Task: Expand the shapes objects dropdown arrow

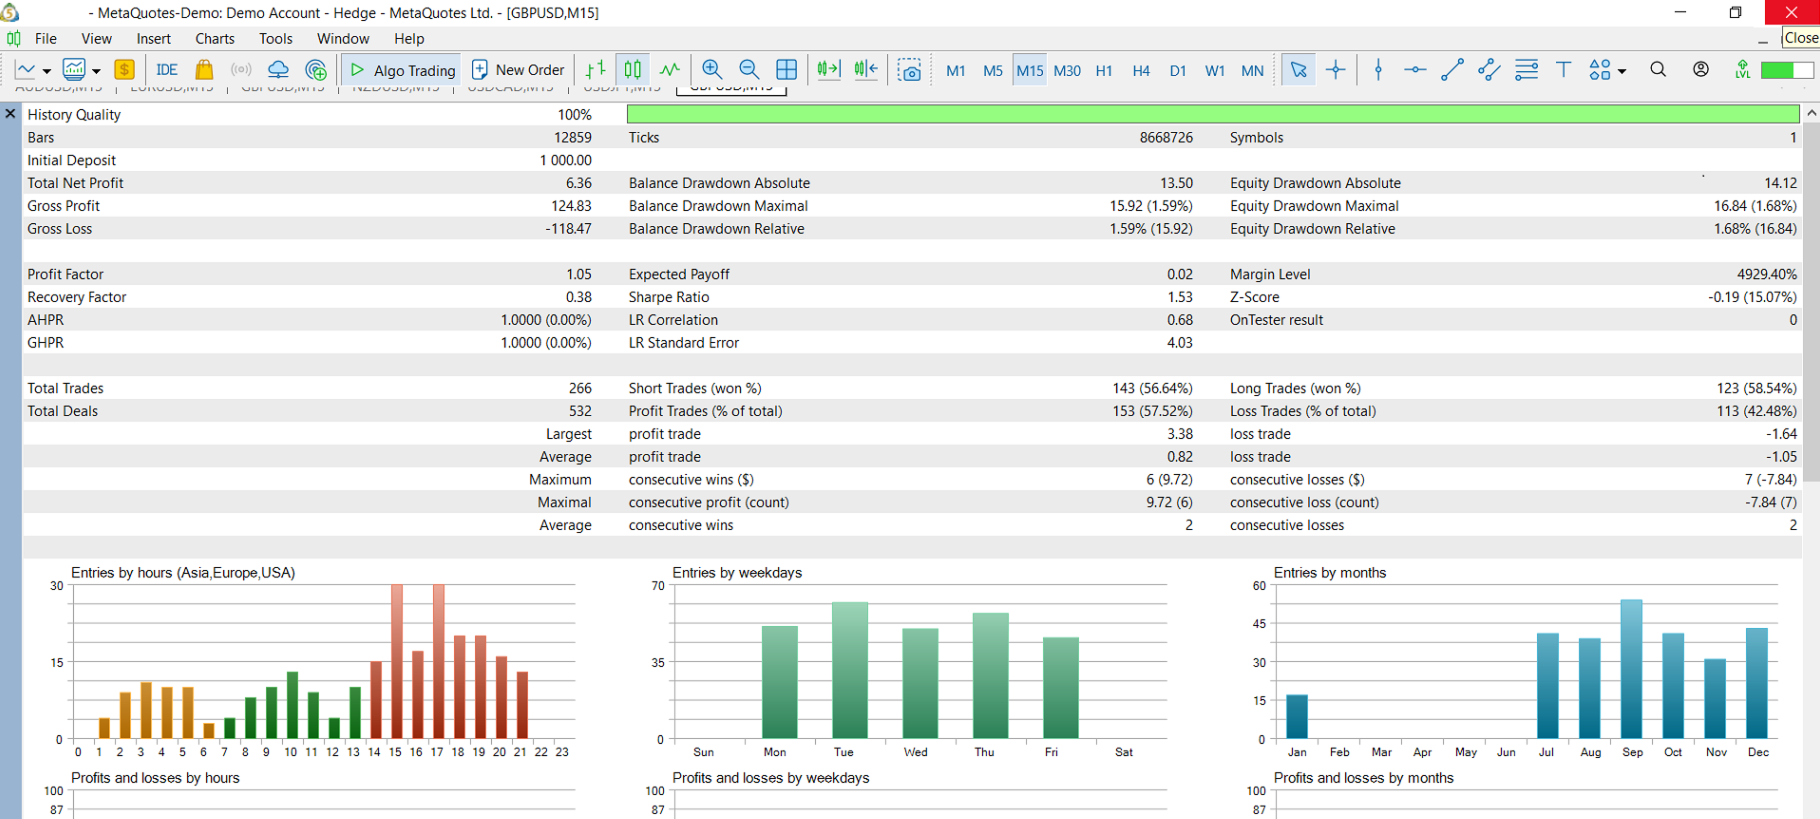Action: [x=1622, y=71]
